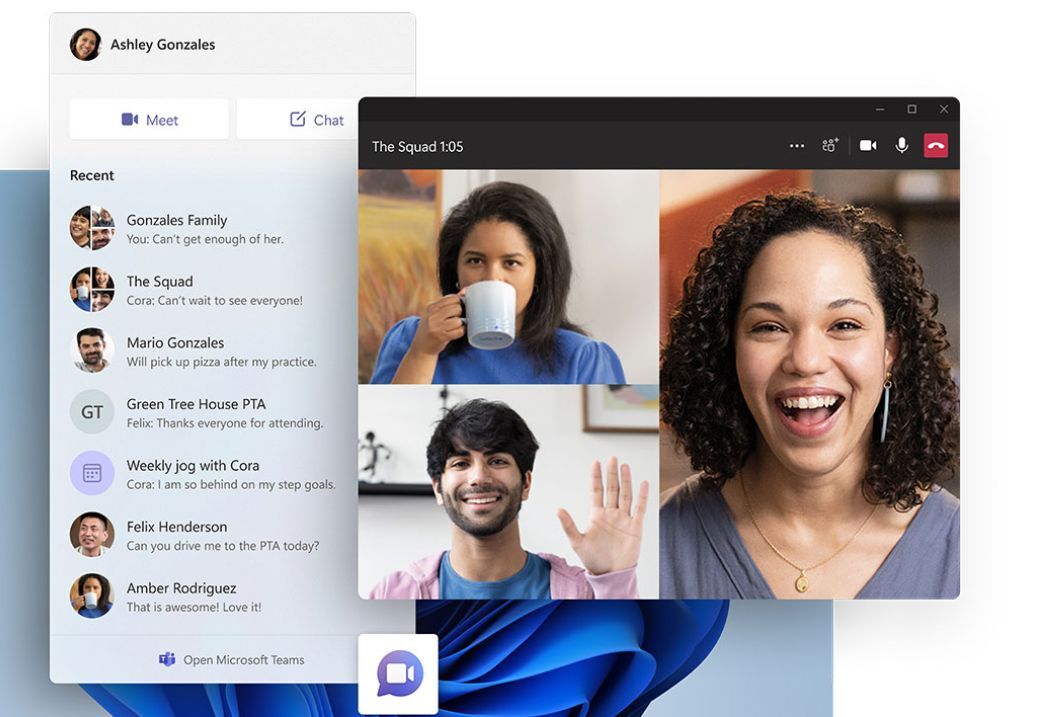Click the Teams Chat taskbar icon
Screen dimensions: 1049x717
point(399,674)
